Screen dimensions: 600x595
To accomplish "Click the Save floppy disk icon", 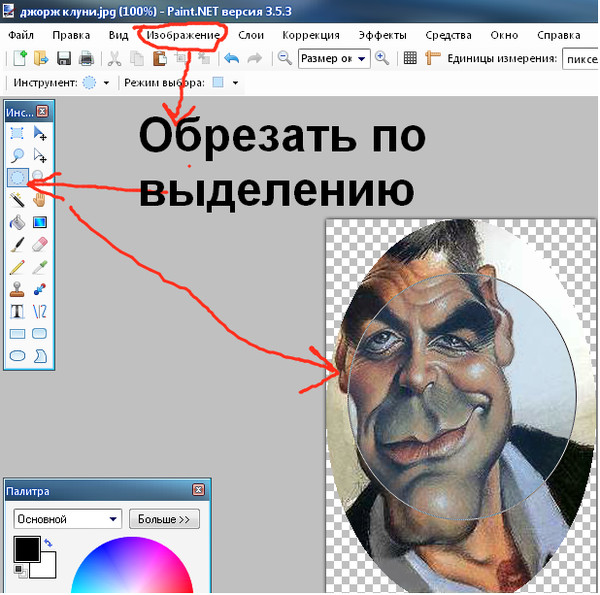I will 64,59.
